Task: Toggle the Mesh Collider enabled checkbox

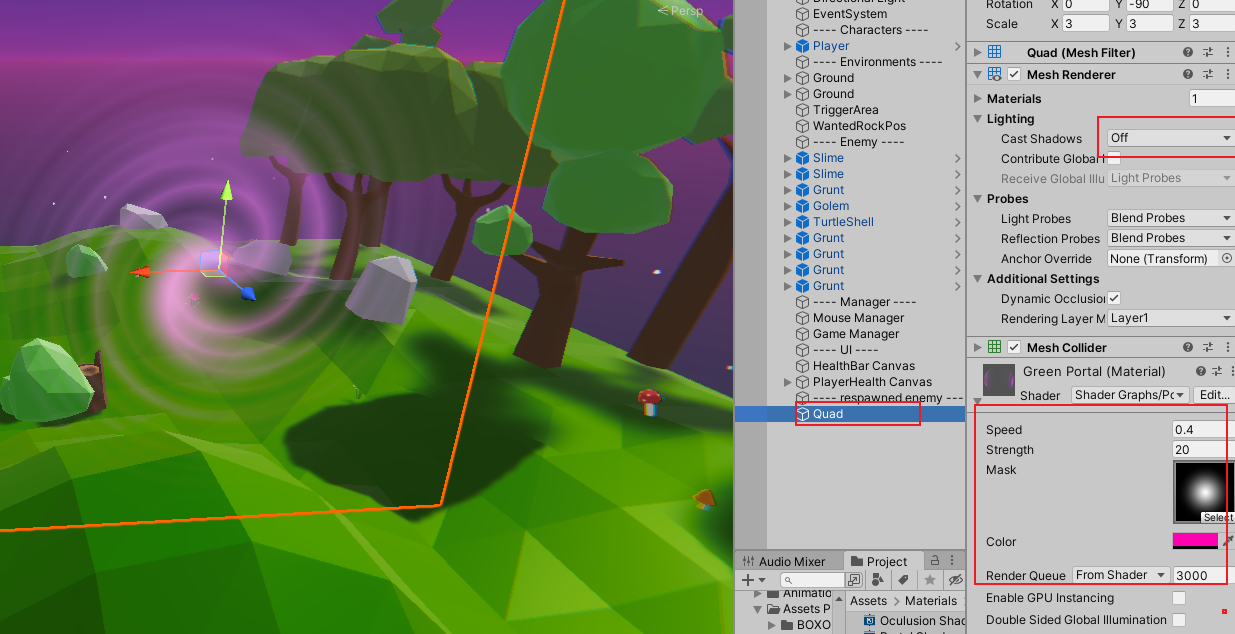Action: point(1014,347)
